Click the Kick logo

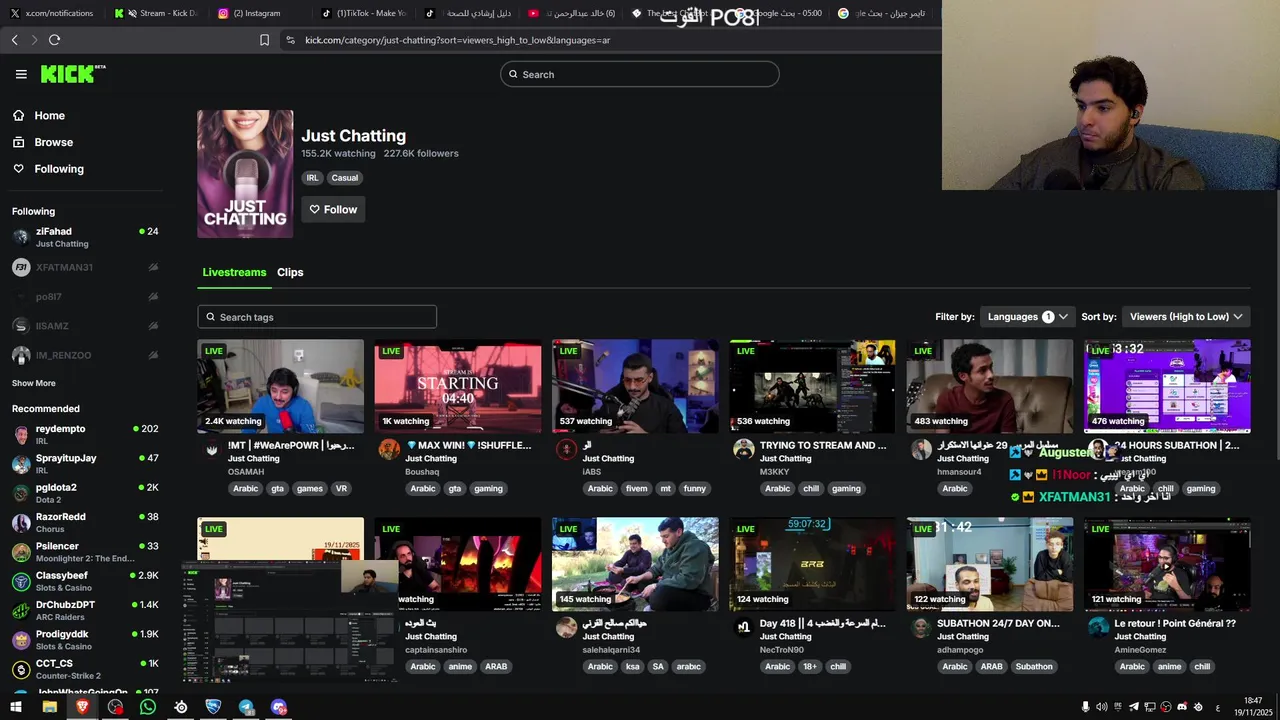[x=73, y=74]
